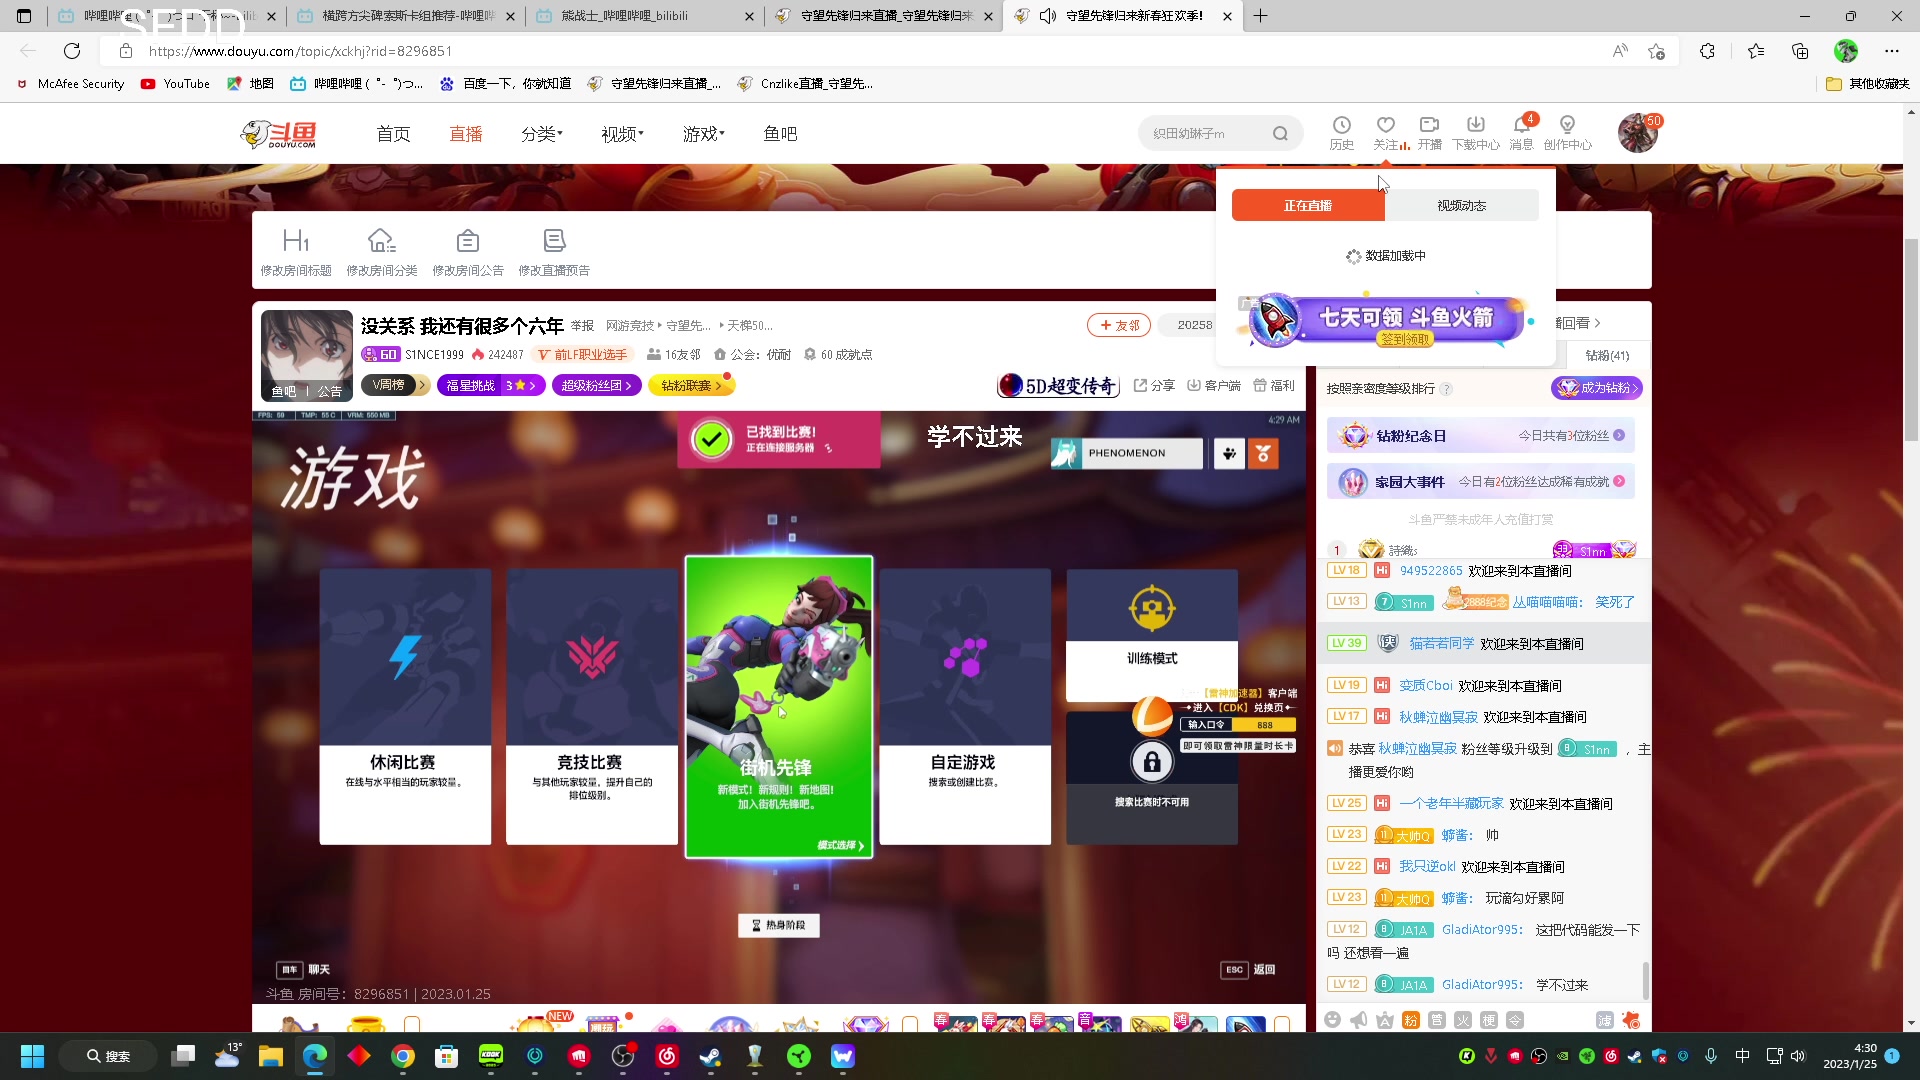The height and width of the screenshot is (1080, 1920).
Task: Expand the 钻粉联赛 badge
Action: pos(691,385)
